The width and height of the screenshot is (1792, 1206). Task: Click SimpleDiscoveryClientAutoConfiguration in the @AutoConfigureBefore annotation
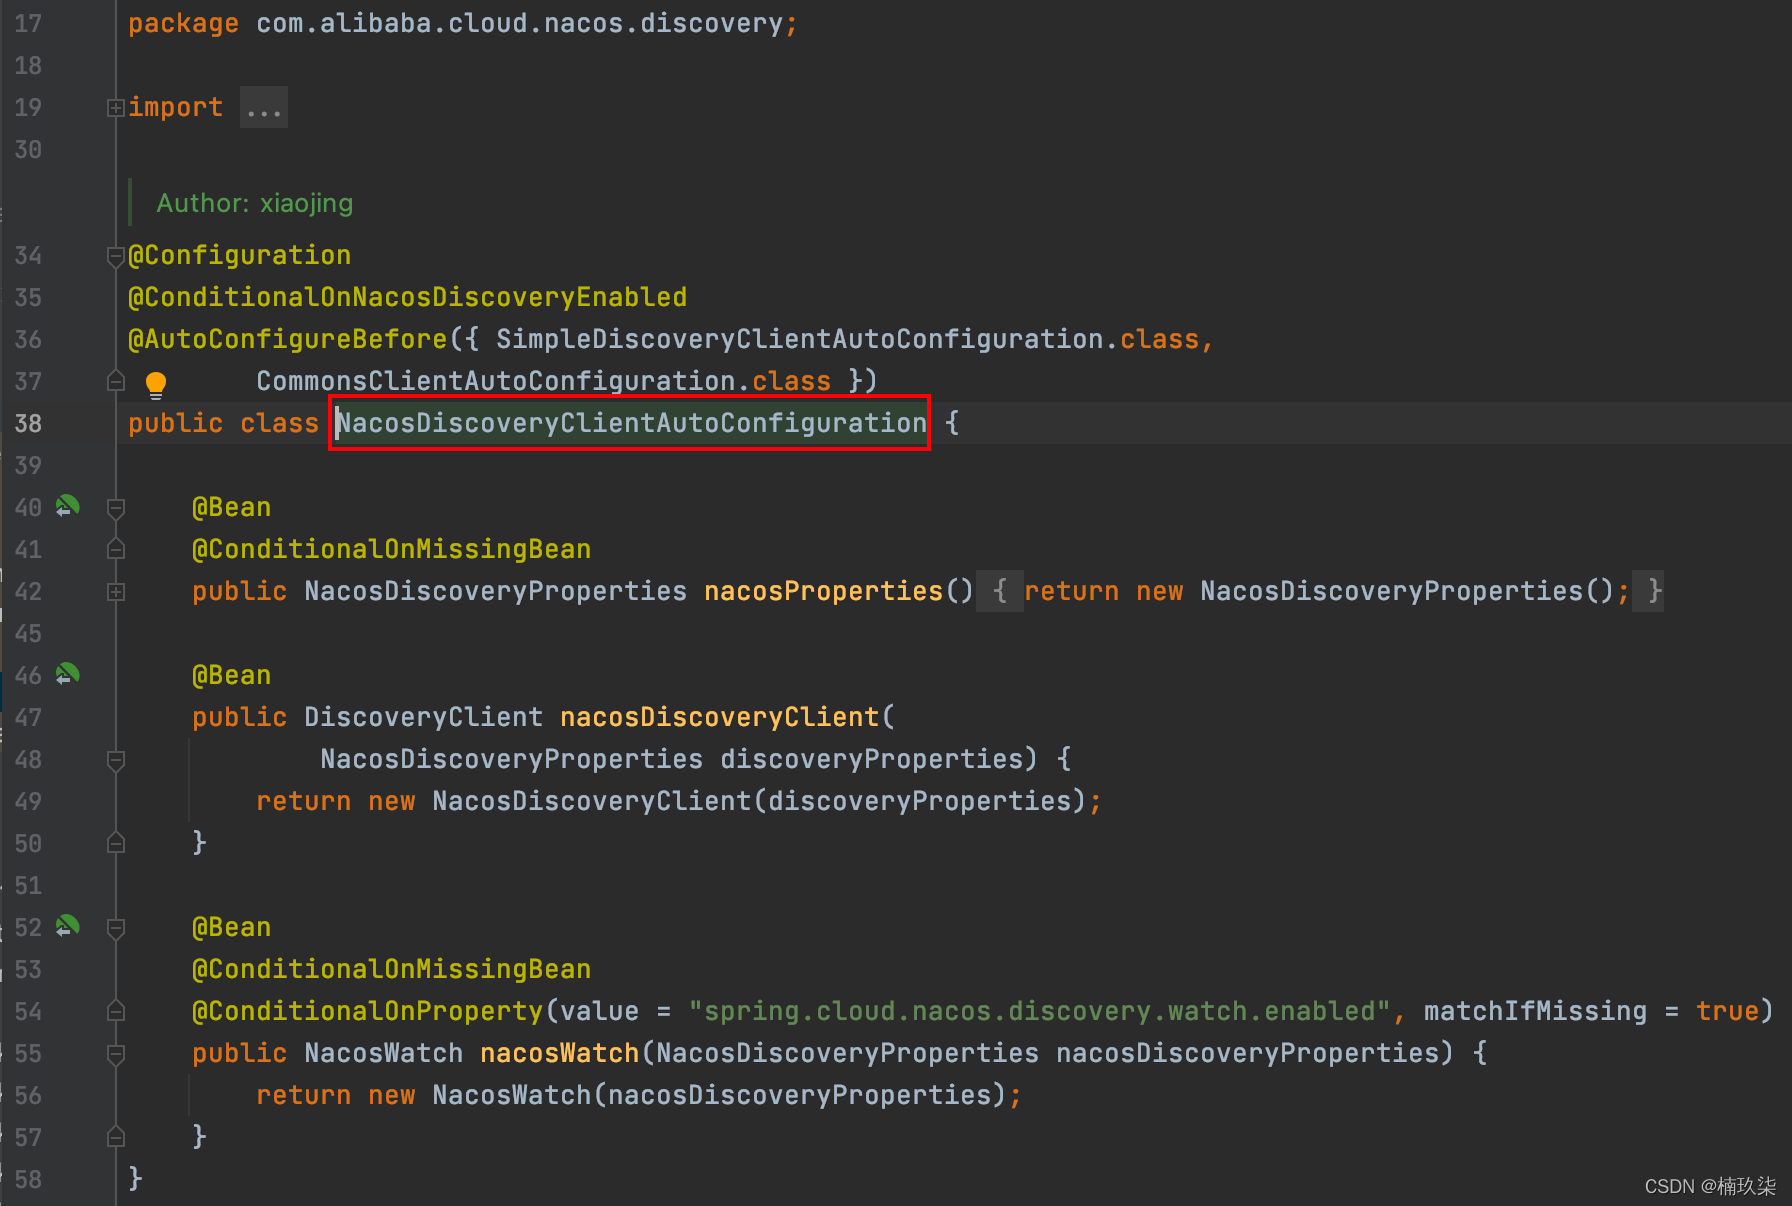point(799,340)
